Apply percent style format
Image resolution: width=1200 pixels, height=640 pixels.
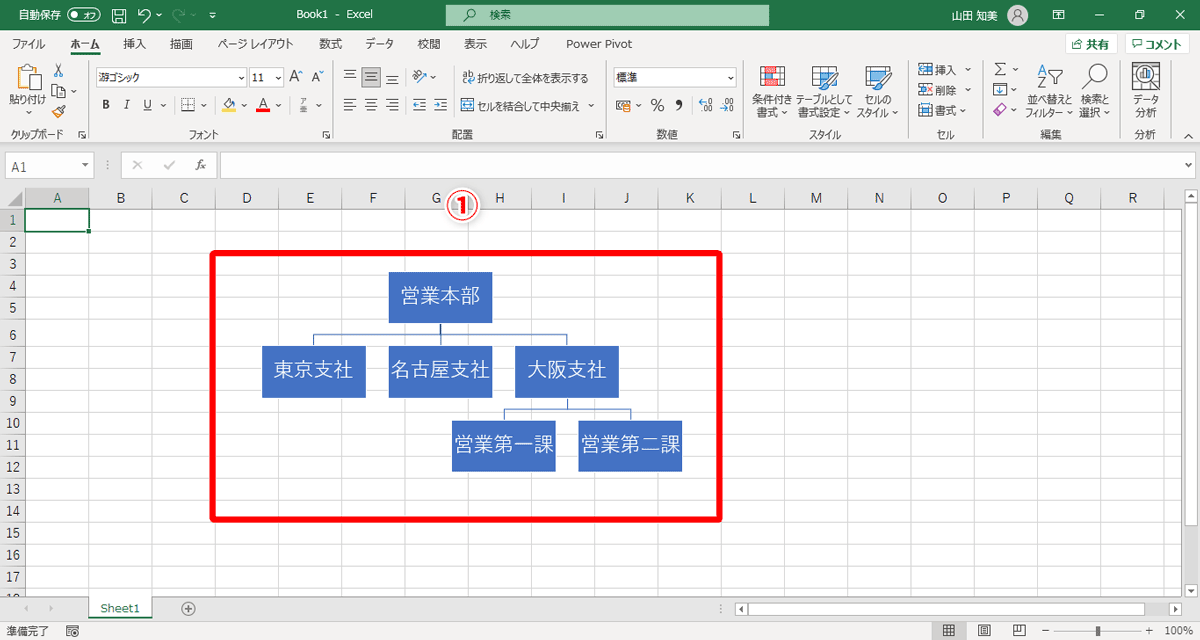[x=657, y=105]
